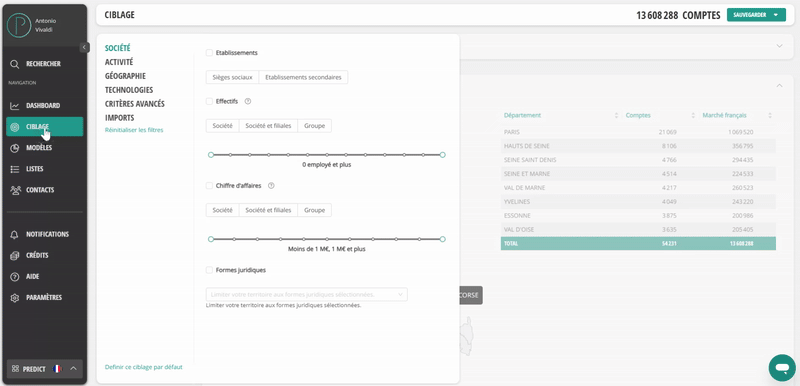Click the Ciblage target icon

tap(14, 127)
